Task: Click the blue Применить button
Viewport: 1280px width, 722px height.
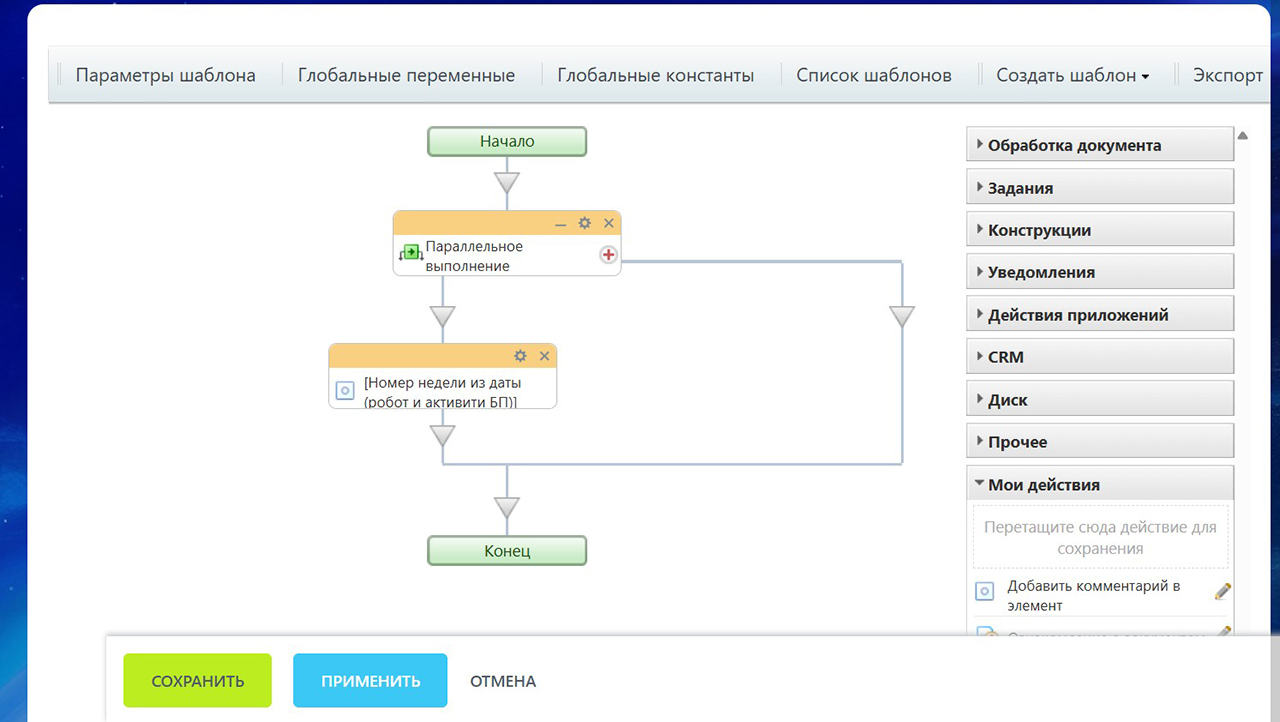Action: pyautogui.click(x=371, y=681)
